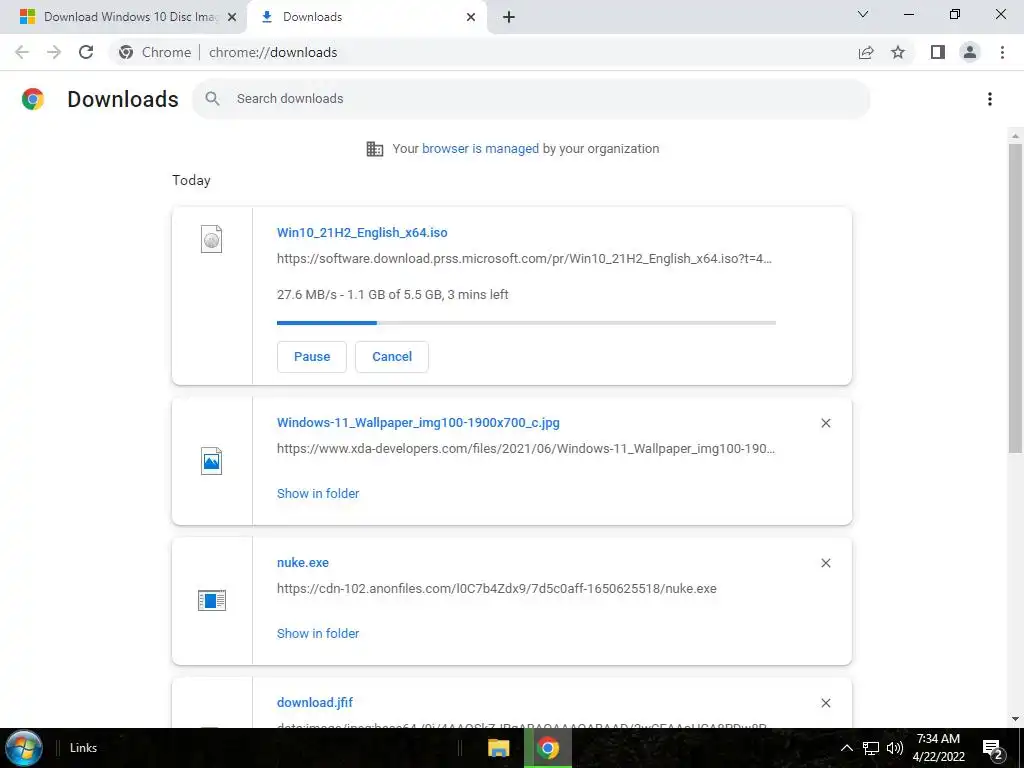
Task: Click the Chrome taskbar icon
Action: click(548, 748)
